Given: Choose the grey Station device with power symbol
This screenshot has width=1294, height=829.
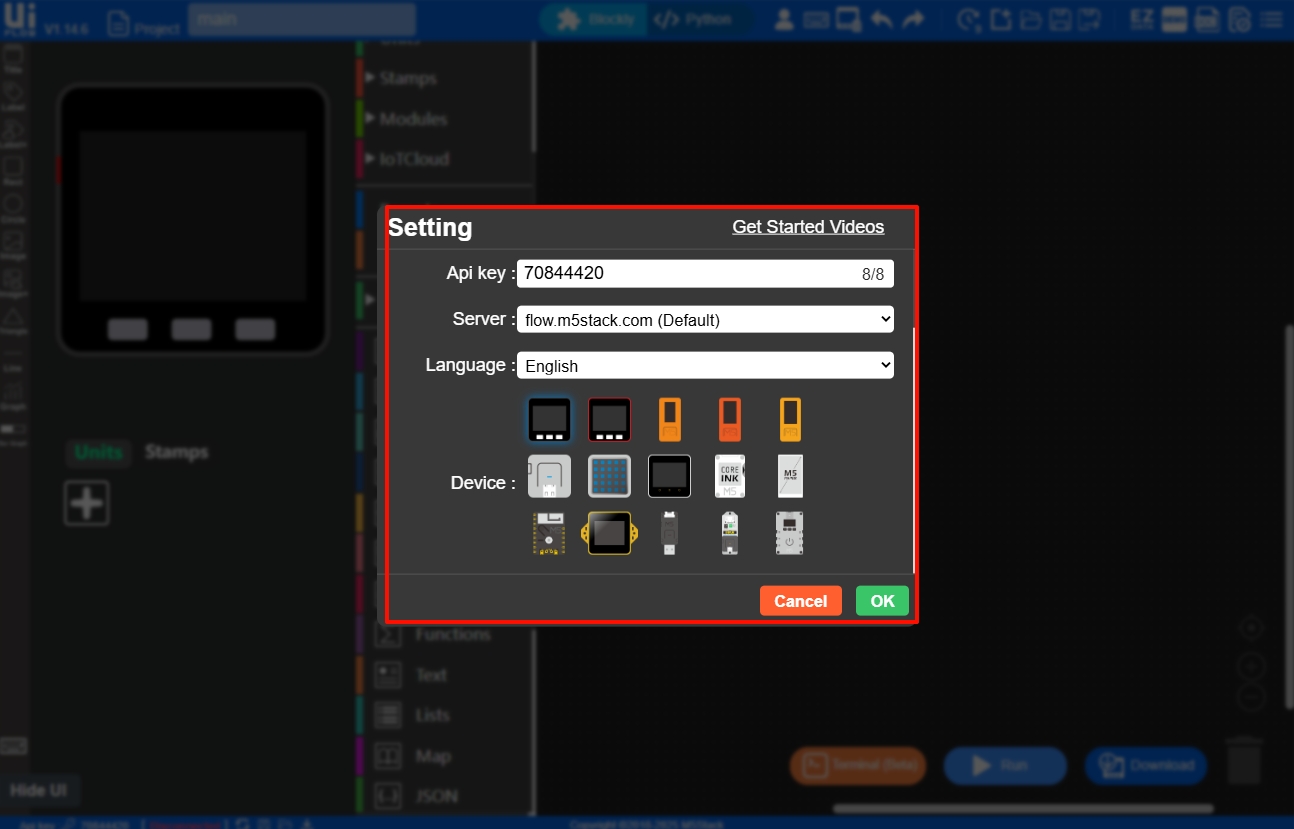Looking at the screenshot, I should click(x=790, y=533).
